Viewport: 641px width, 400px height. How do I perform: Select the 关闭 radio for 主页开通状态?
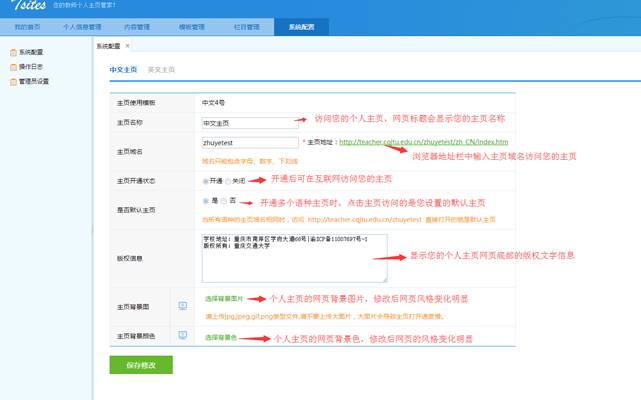[x=228, y=181]
